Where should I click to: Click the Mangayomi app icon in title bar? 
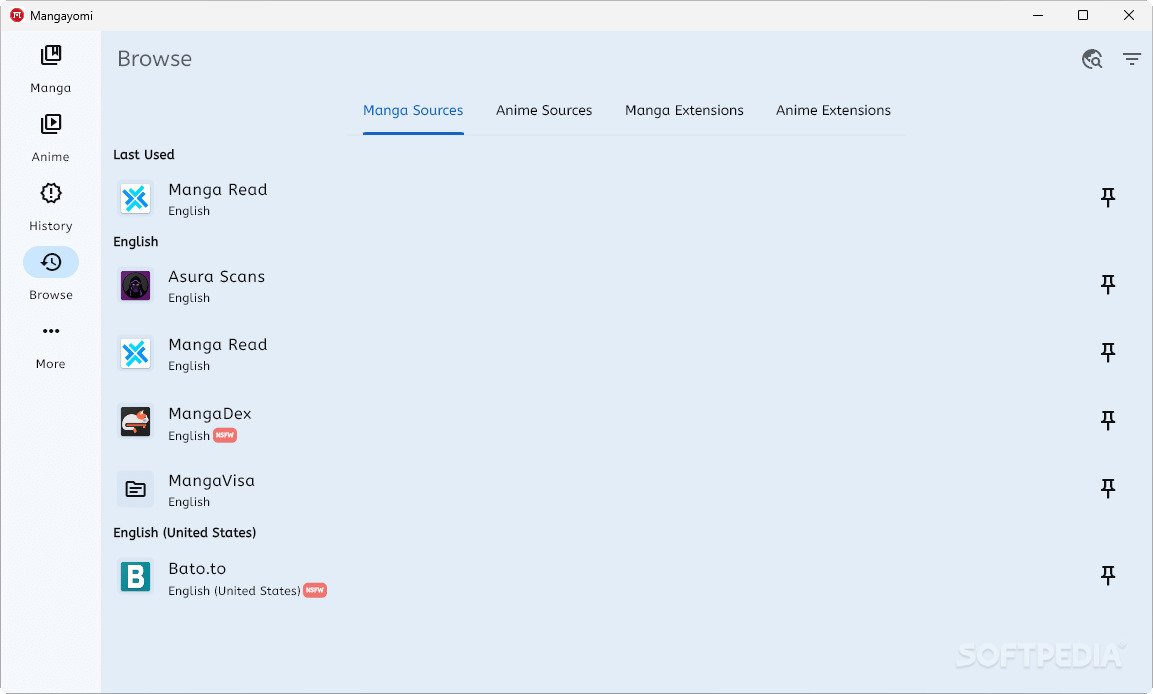[17, 15]
